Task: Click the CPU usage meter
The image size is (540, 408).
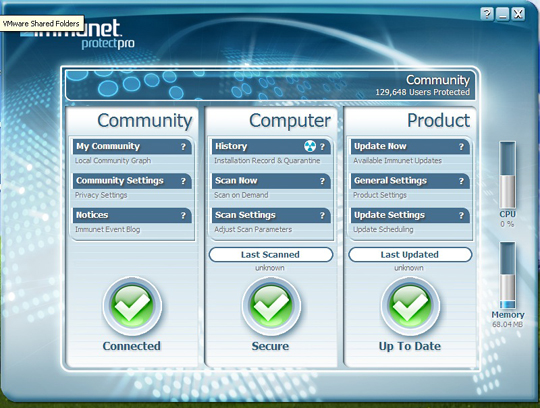Action: 507,175
